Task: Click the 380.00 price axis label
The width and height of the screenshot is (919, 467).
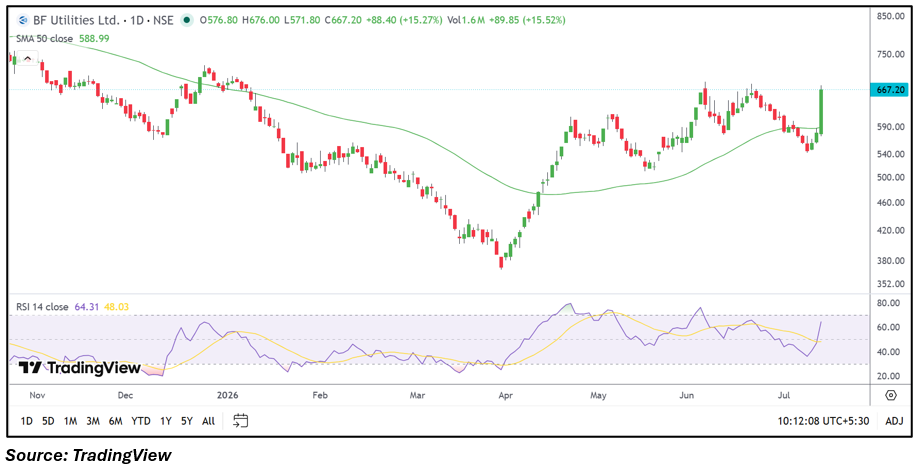Action: [891, 261]
